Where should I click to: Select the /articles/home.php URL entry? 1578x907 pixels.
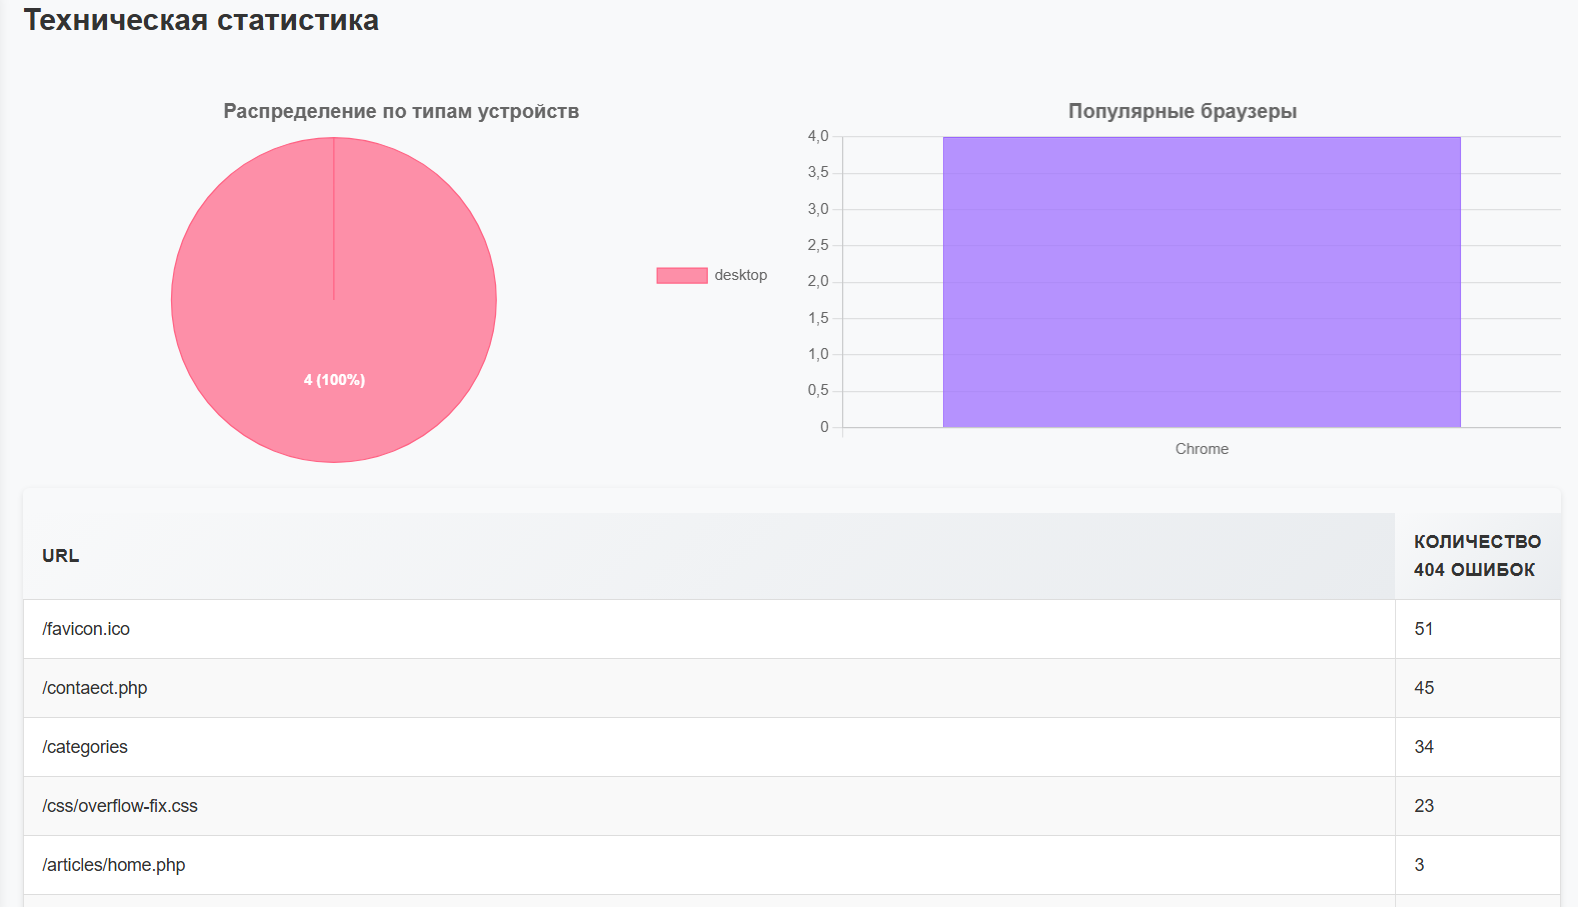(114, 865)
